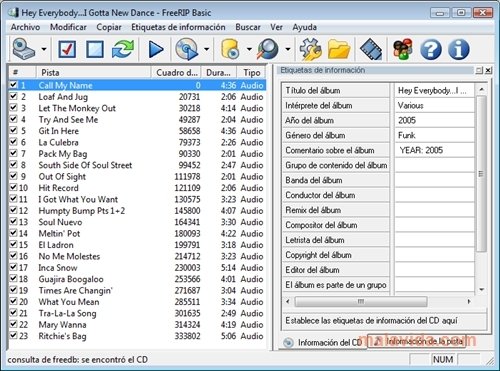Screen dimensions: 500x371
Task: Uncheck track 1 Call My Name
Action: pyautogui.click(x=13, y=85)
